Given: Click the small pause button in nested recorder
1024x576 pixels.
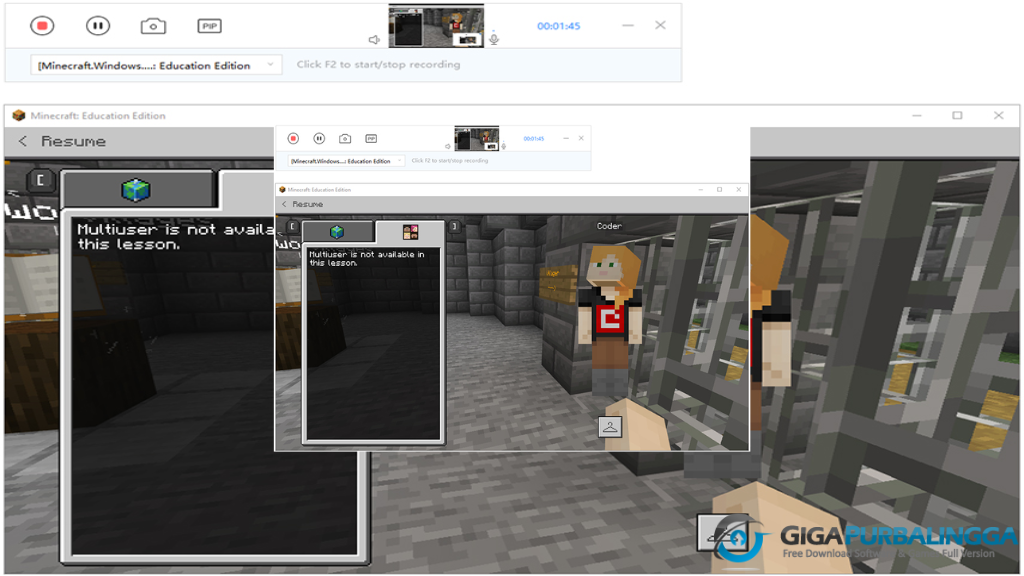Looking at the screenshot, I should [x=319, y=138].
